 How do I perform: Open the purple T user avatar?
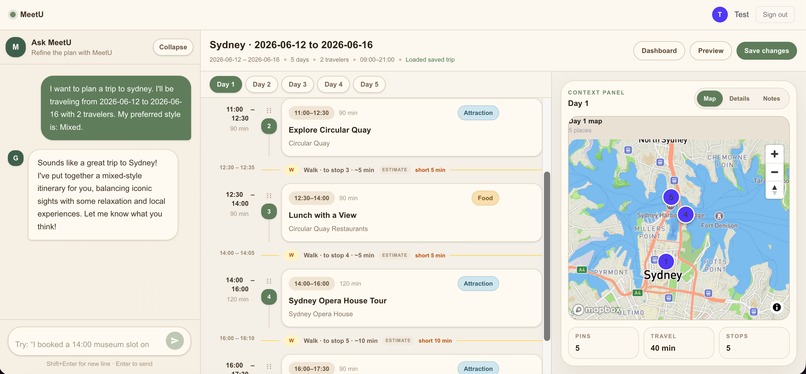coord(720,14)
